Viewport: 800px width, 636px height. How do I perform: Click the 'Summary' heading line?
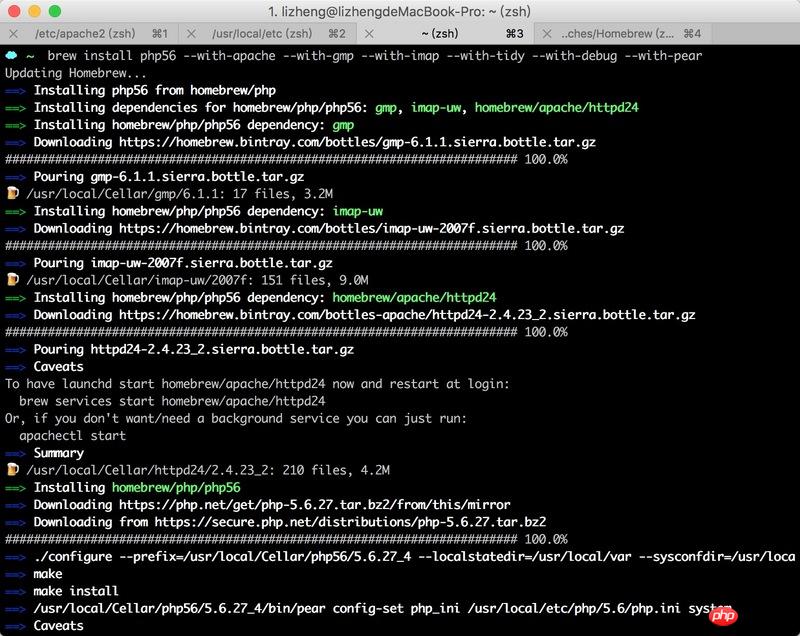point(59,453)
